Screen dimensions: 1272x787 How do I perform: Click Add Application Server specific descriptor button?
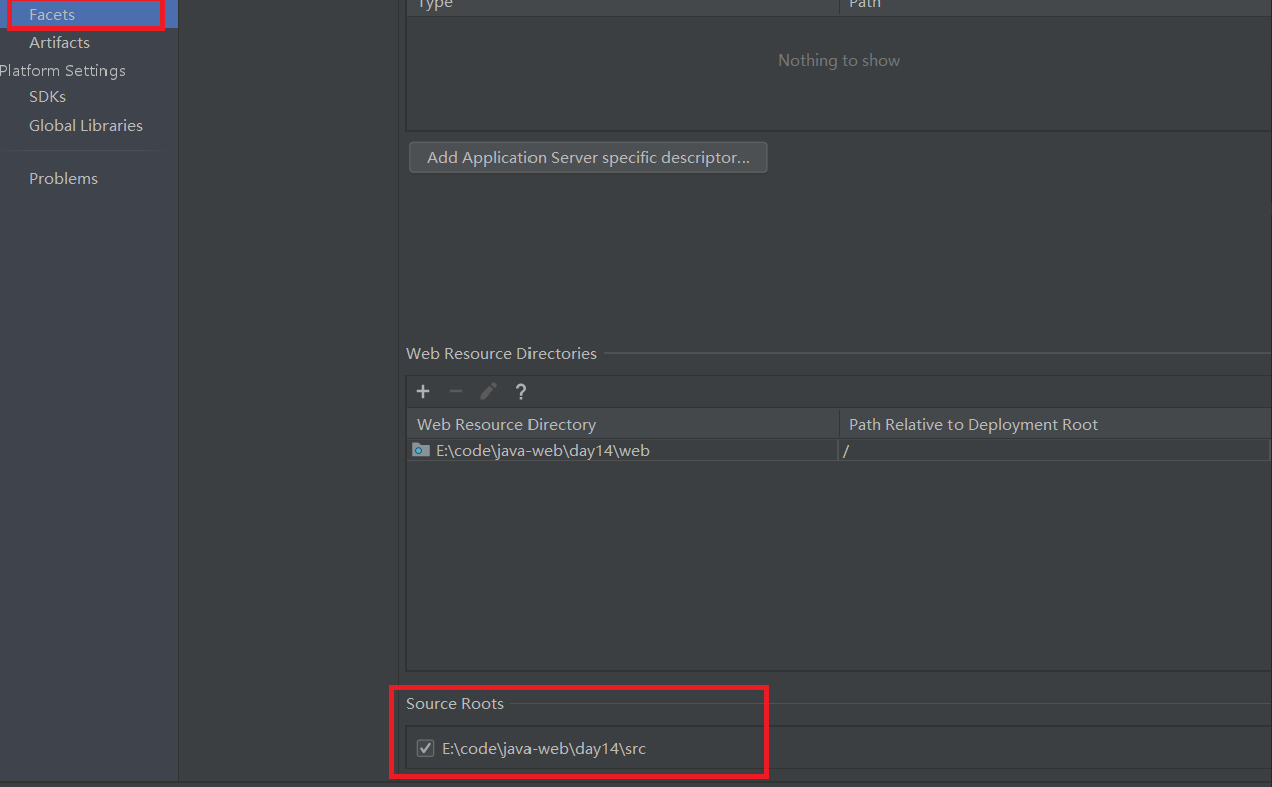pos(588,157)
